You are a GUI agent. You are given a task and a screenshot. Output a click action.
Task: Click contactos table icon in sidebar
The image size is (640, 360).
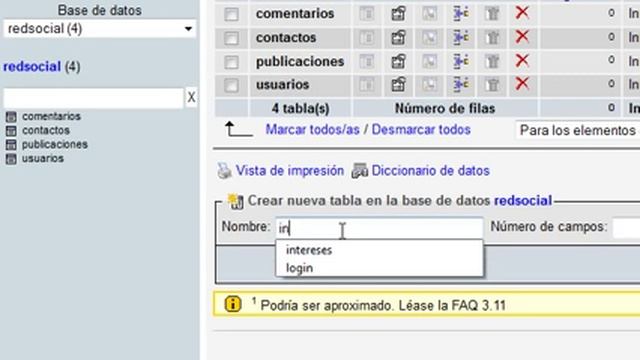(11, 131)
